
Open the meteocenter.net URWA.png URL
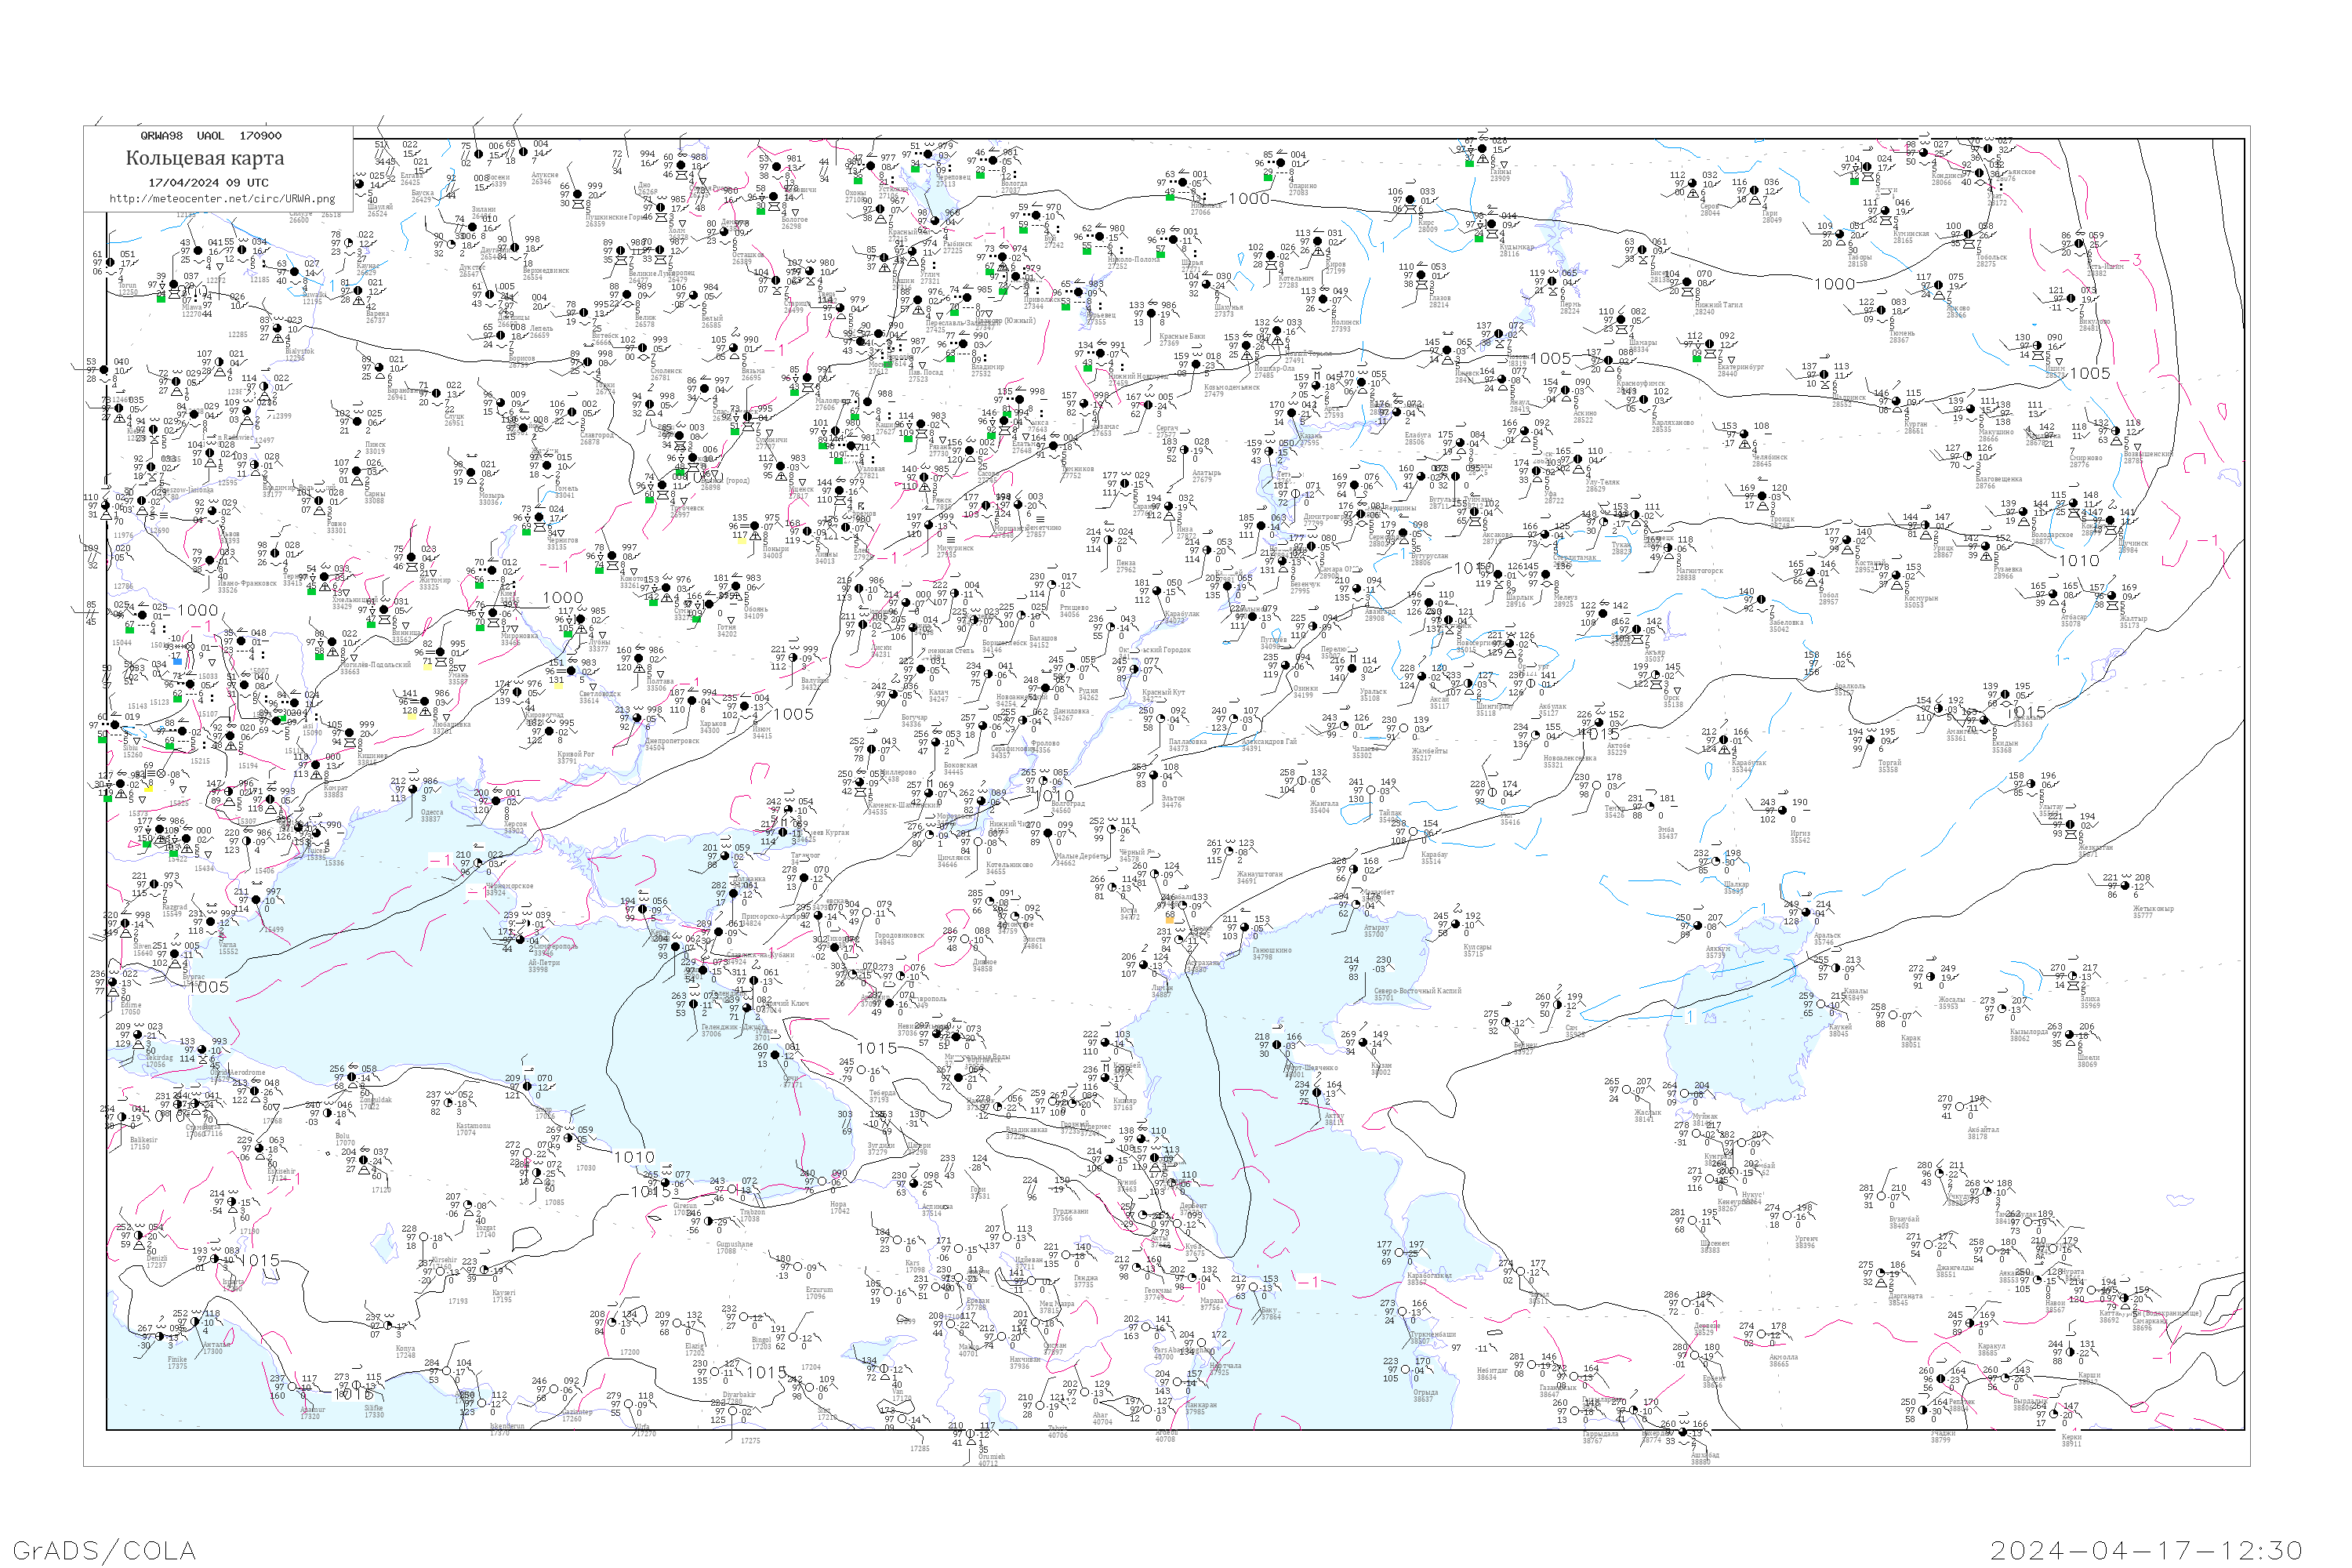(x=221, y=198)
